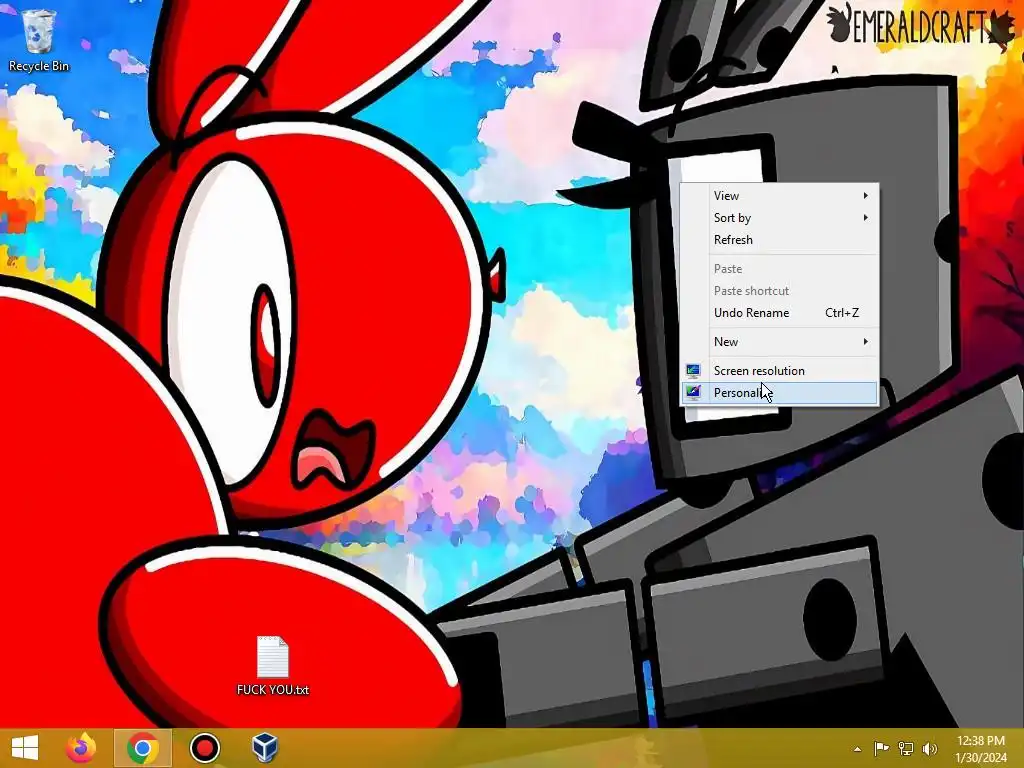This screenshot has width=1024, height=768.
Task: Expand the Sort by submenu
Action: click(780, 218)
